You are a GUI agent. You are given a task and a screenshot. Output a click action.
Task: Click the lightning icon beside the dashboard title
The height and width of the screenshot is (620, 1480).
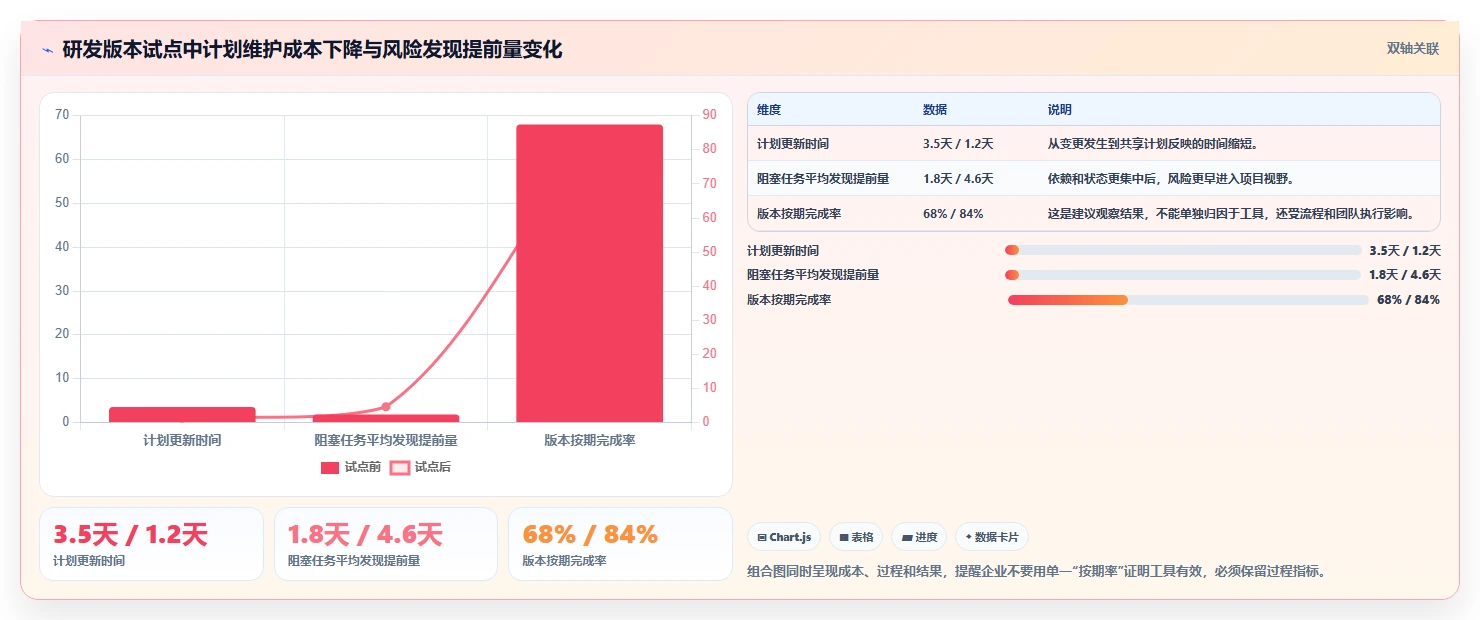click(48, 50)
